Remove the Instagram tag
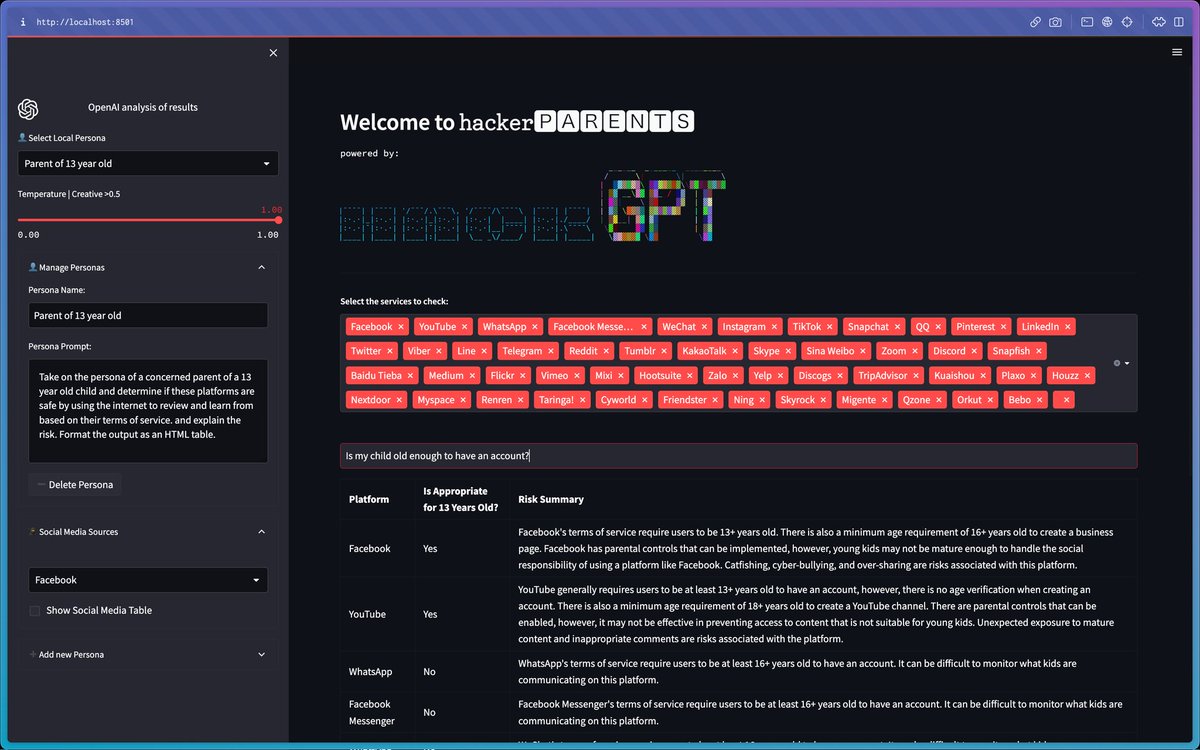Image resolution: width=1200 pixels, height=750 pixels. [774, 327]
